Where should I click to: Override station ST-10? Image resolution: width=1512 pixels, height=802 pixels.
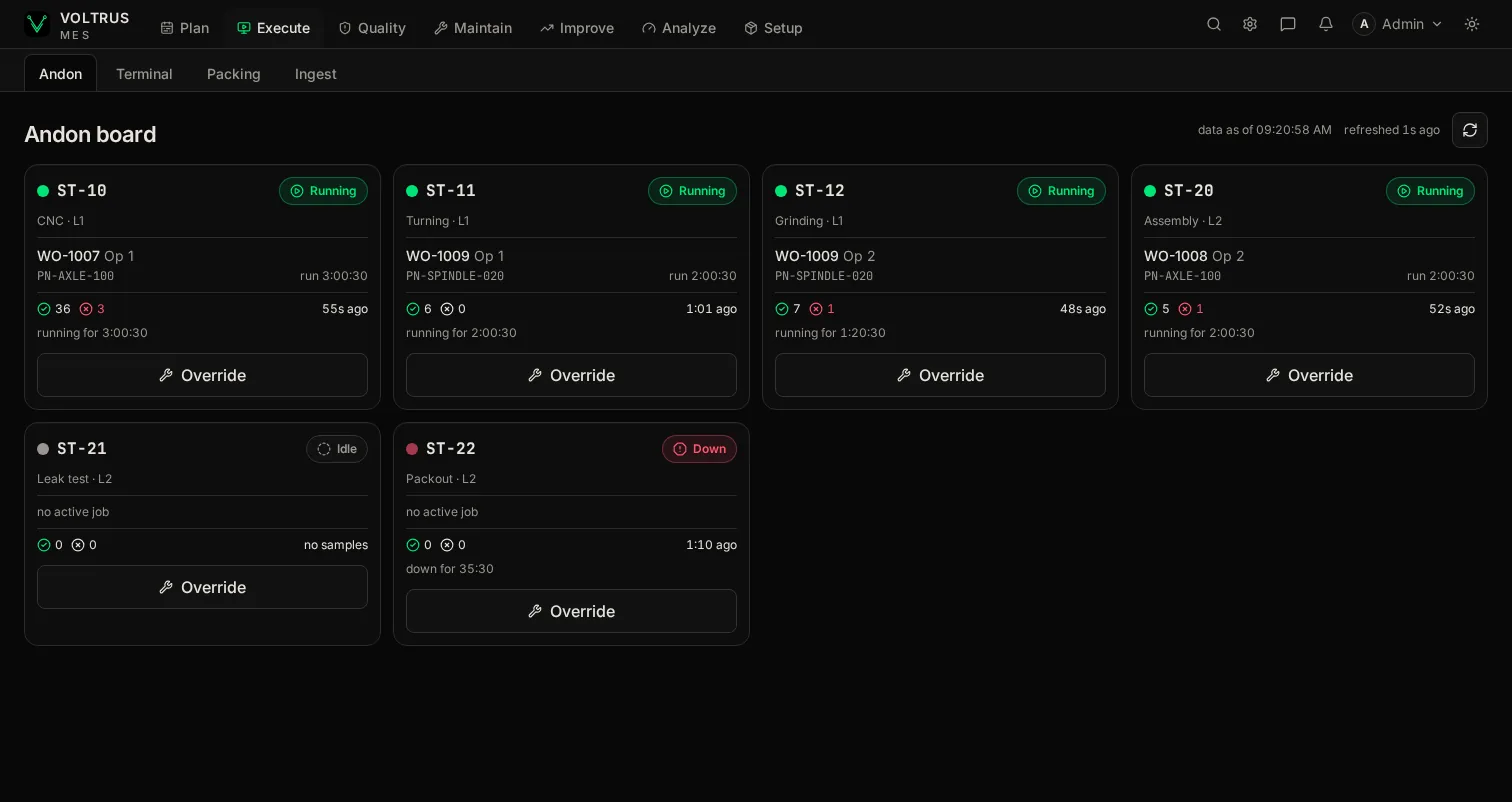point(202,375)
